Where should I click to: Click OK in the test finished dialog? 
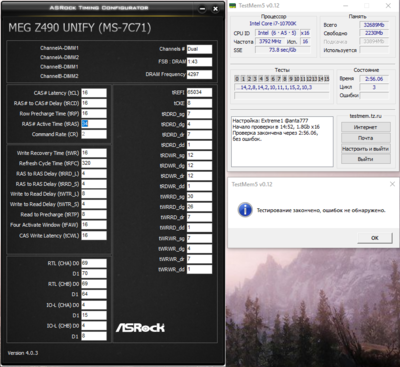point(375,238)
